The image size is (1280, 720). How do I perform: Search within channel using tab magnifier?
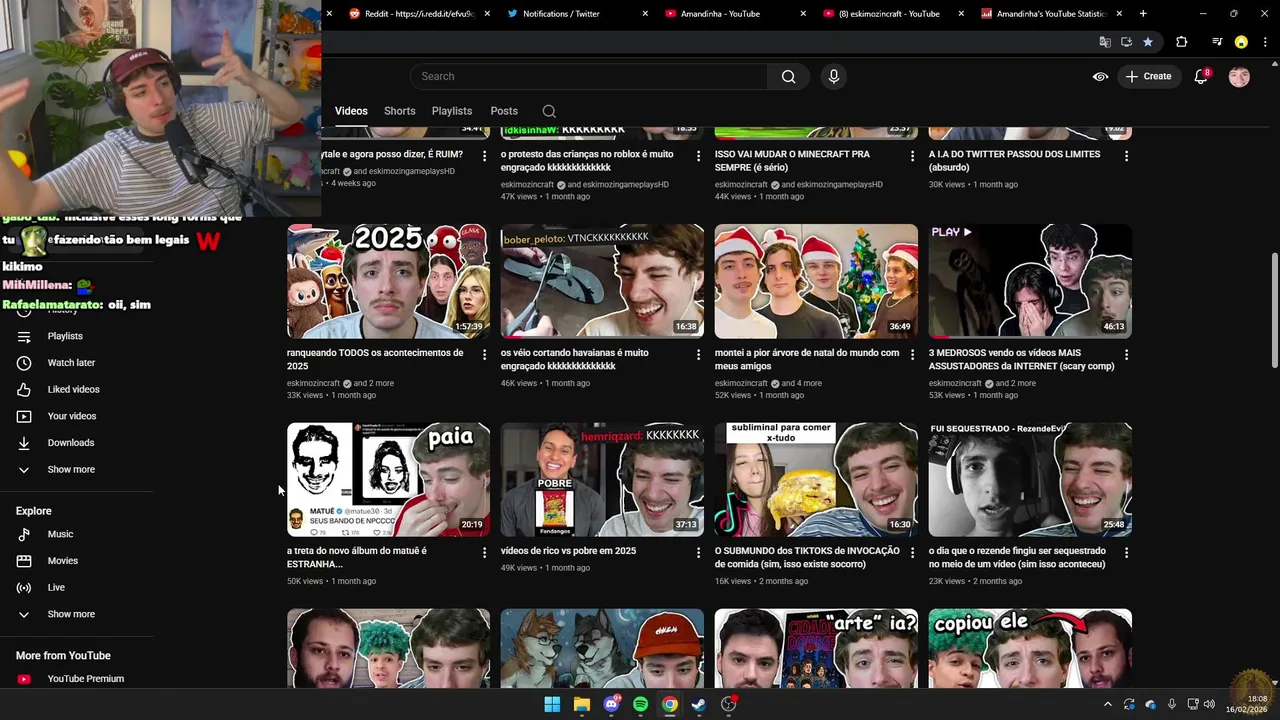point(549,111)
